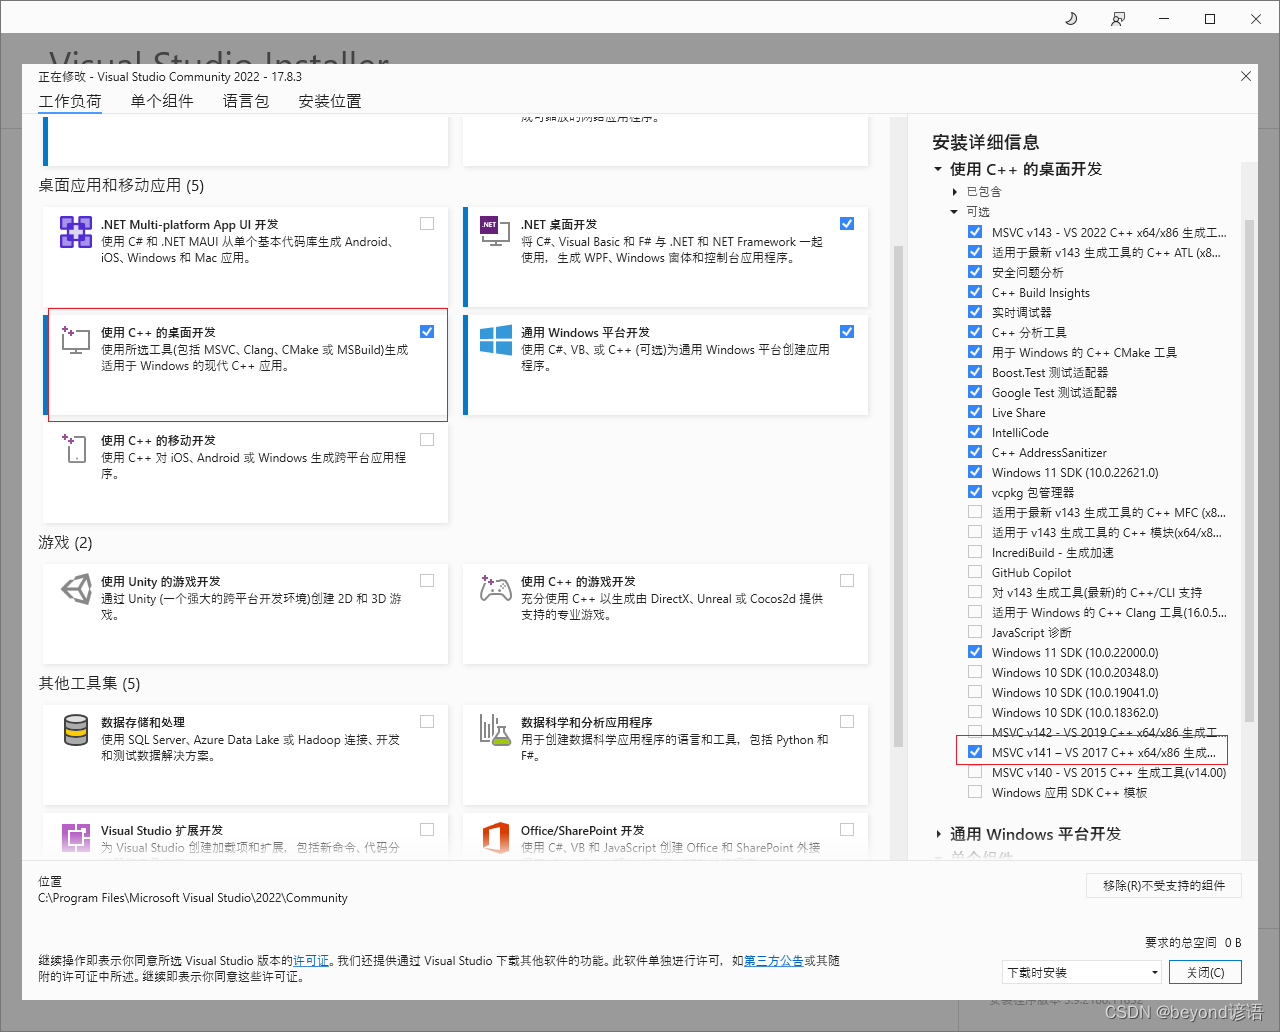Click the 使用 C++ 的移动开发 phone icon
Image resolution: width=1280 pixels, height=1032 pixels.
75,448
